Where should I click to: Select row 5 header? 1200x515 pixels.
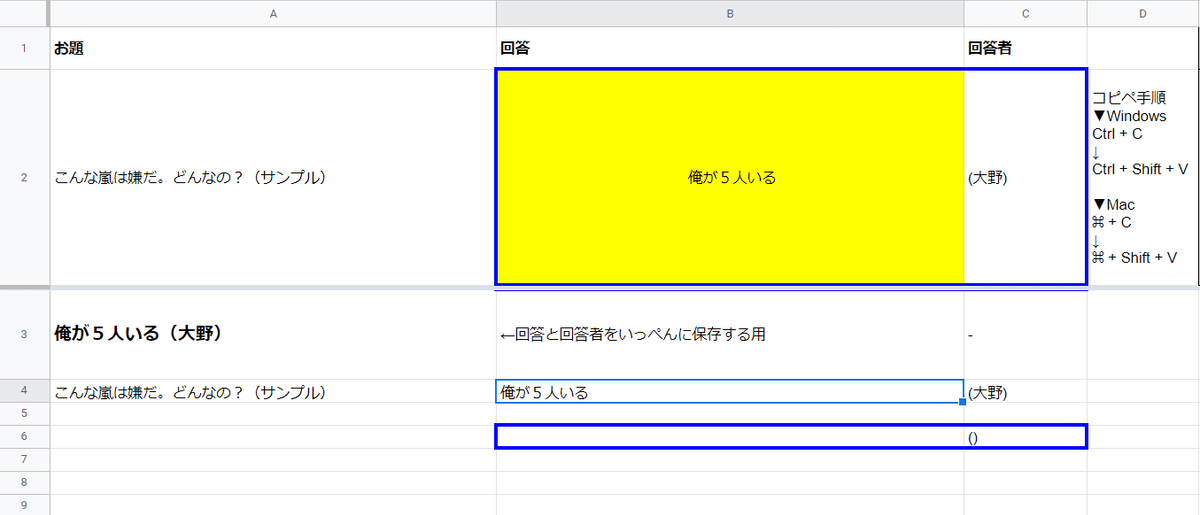click(x=24, y=413)
